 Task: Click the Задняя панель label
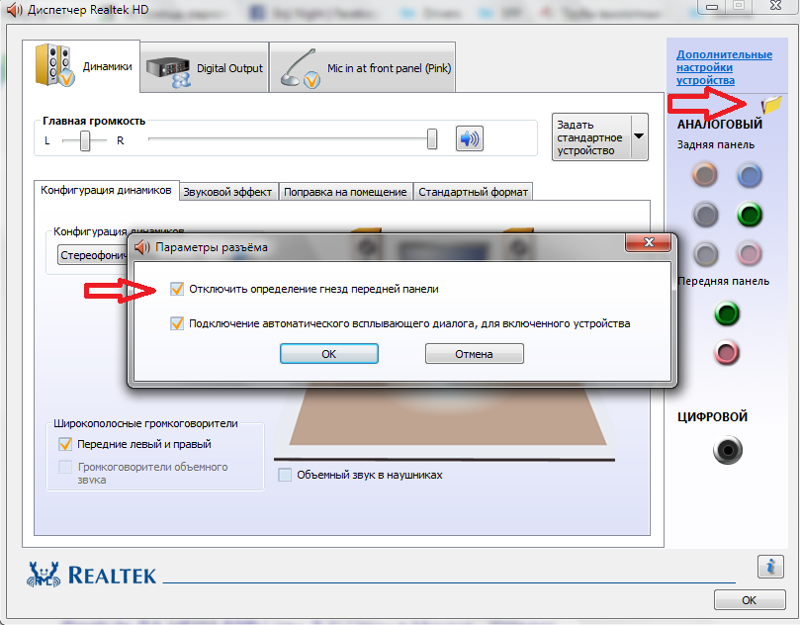click(x=715, y=145)
